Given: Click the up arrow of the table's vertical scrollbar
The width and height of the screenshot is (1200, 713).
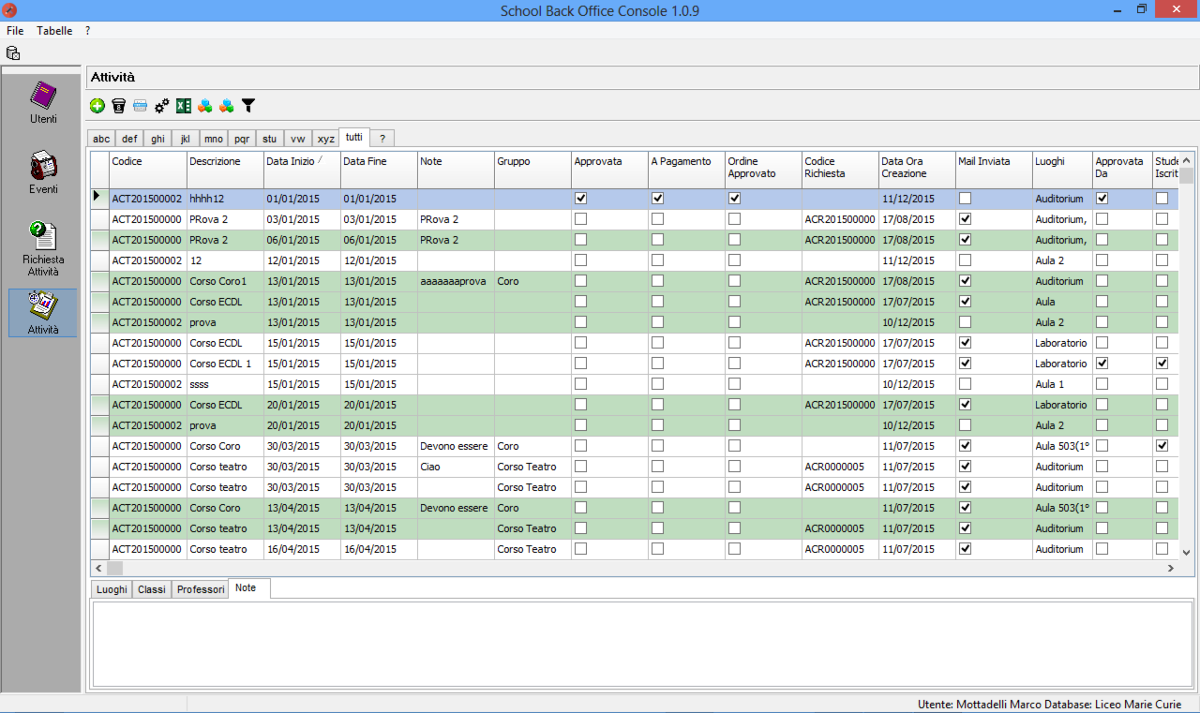Looking at the screenshot, I should (1187, 160).
